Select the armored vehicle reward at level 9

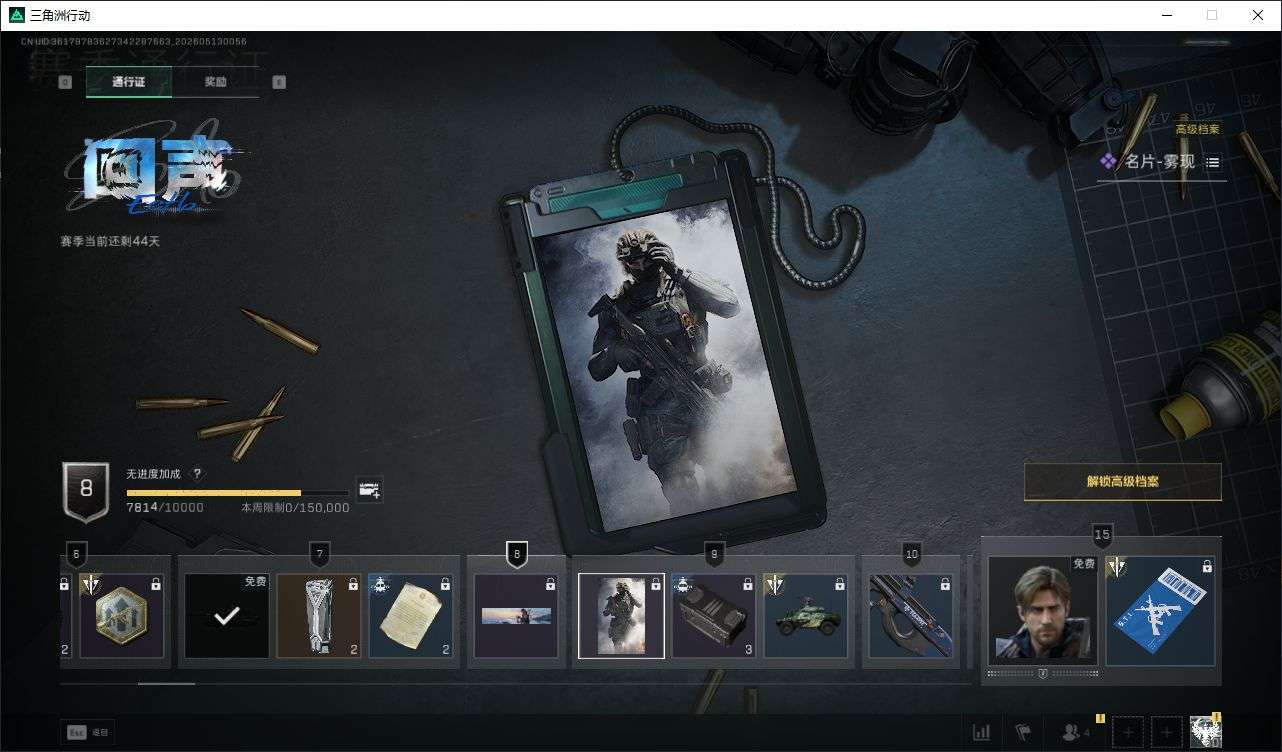[806, 615]
